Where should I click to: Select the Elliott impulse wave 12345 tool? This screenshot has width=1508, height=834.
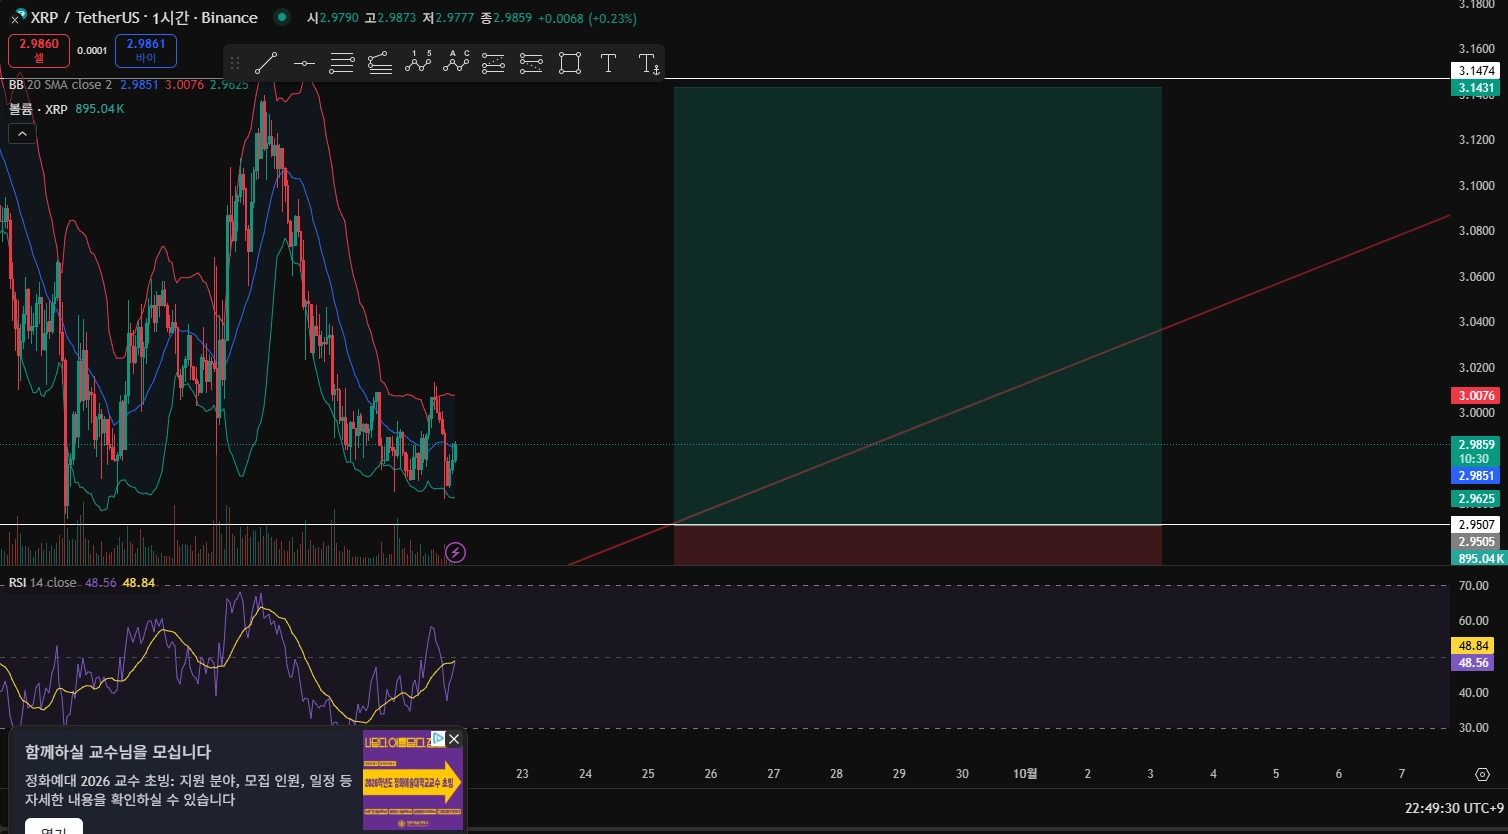point(418,64)
